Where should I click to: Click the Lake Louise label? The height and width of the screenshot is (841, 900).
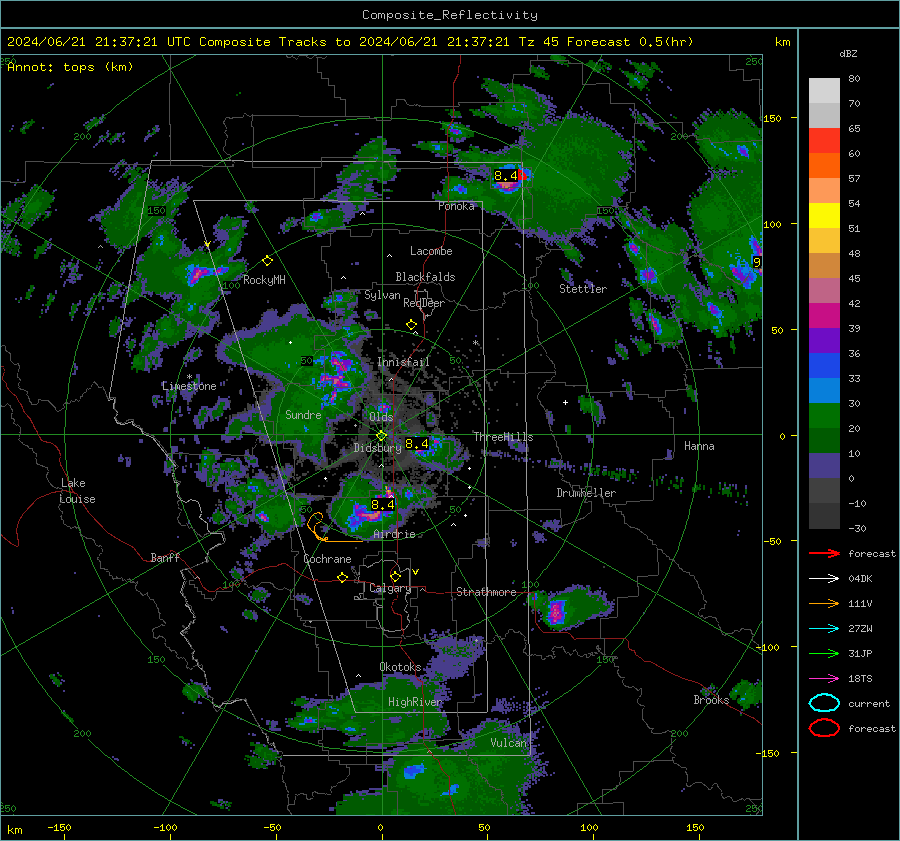pyautogui.click(x=77, y=491)
